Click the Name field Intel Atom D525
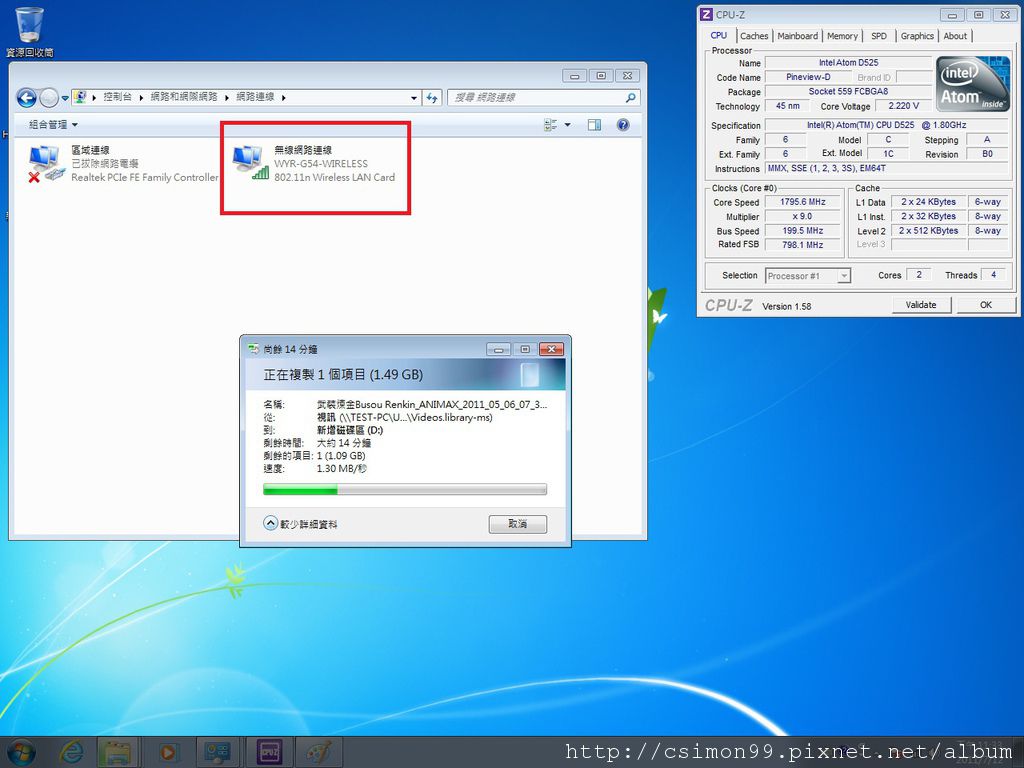 tap(848, 63)
